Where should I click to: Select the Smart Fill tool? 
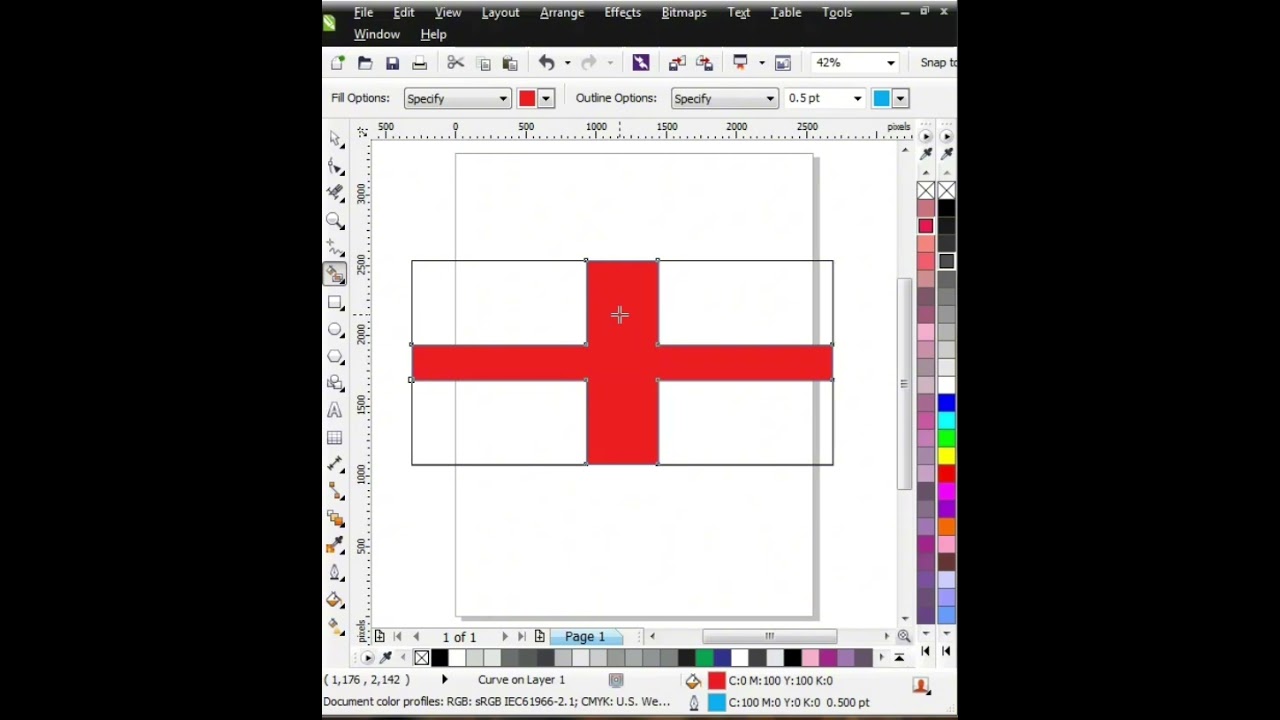pyautogui.click(x=335, y=275)
